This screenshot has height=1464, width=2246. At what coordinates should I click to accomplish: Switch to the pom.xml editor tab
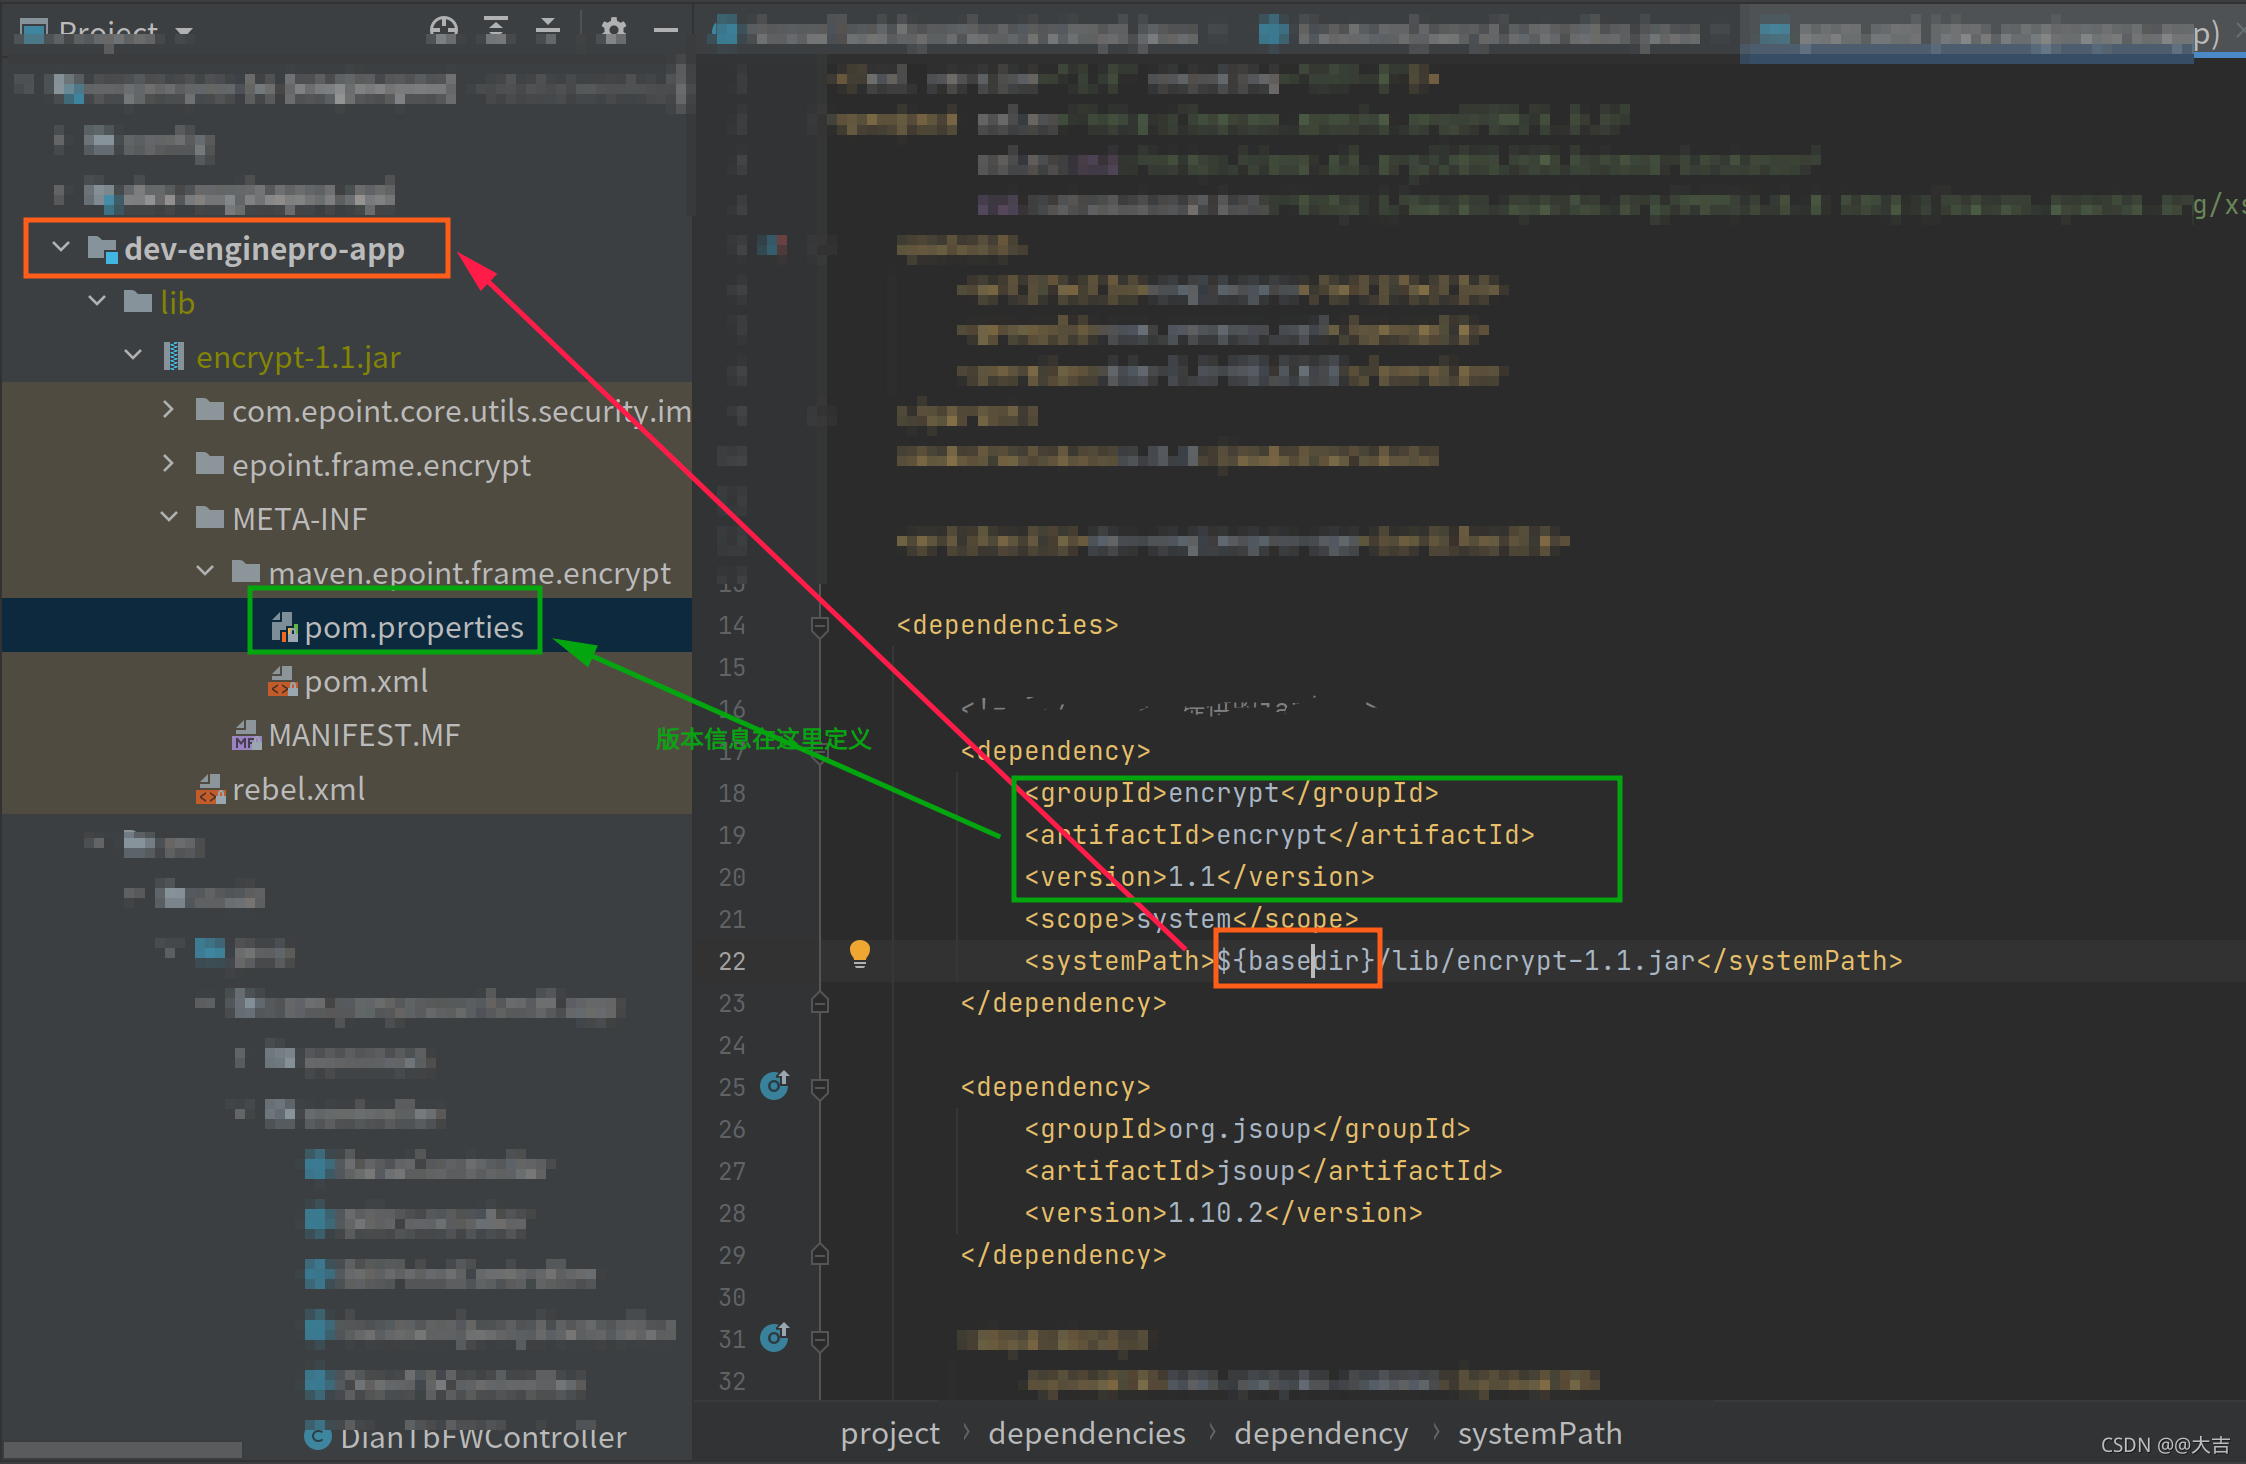pos(1990,34)
